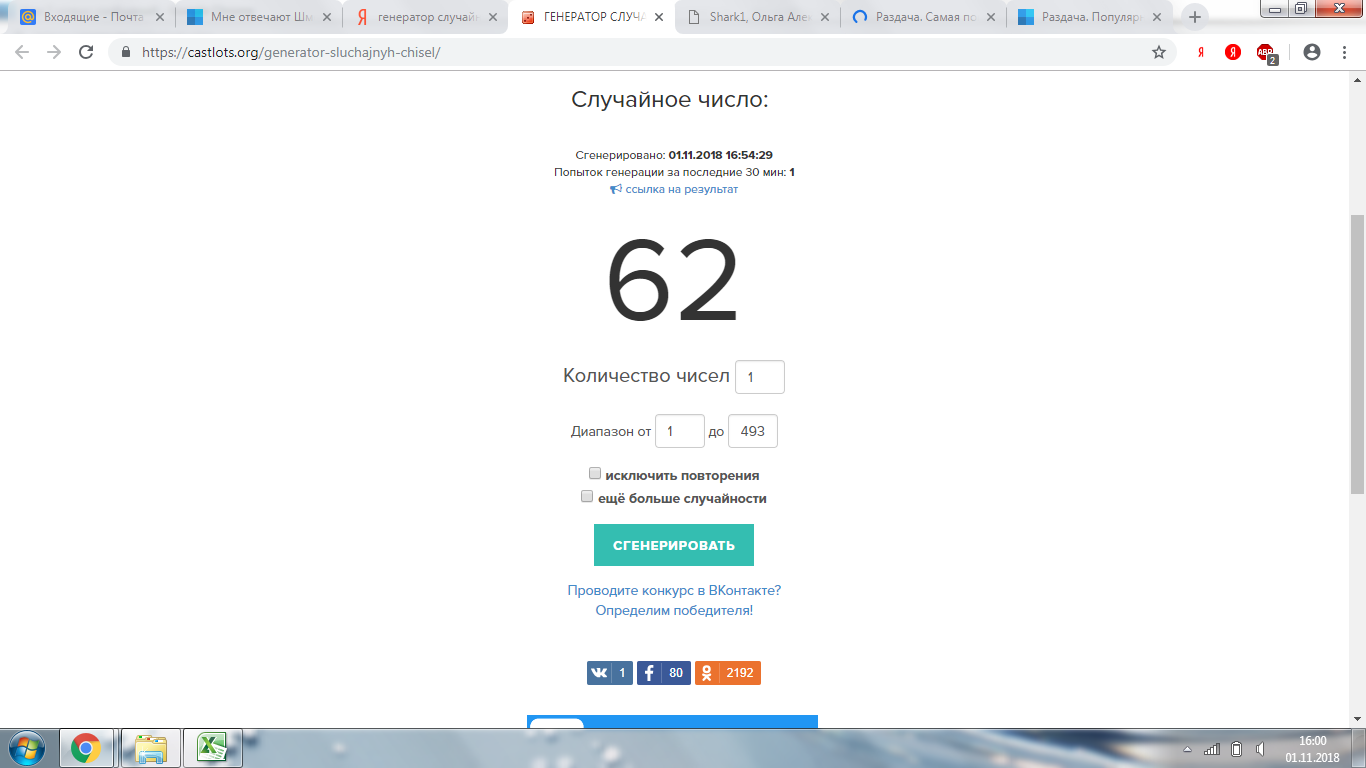Open the Excel icon in the taskbar
The width and height of the screenshot is (1366, 768).
point(212,748)
